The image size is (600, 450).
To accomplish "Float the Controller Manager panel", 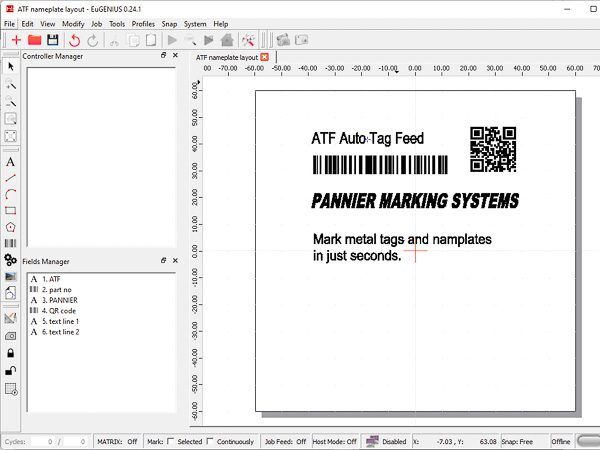I will [163, 57].
